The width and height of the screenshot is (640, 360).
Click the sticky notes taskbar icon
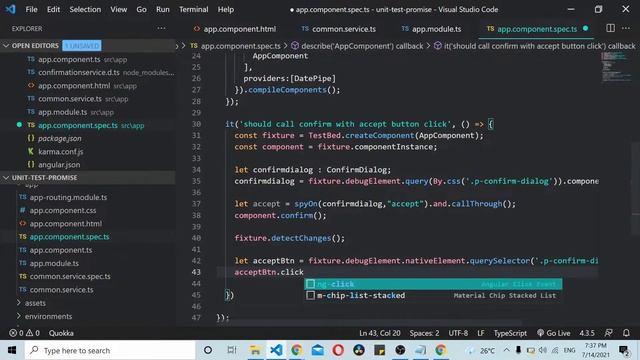[x=379, y=350]
